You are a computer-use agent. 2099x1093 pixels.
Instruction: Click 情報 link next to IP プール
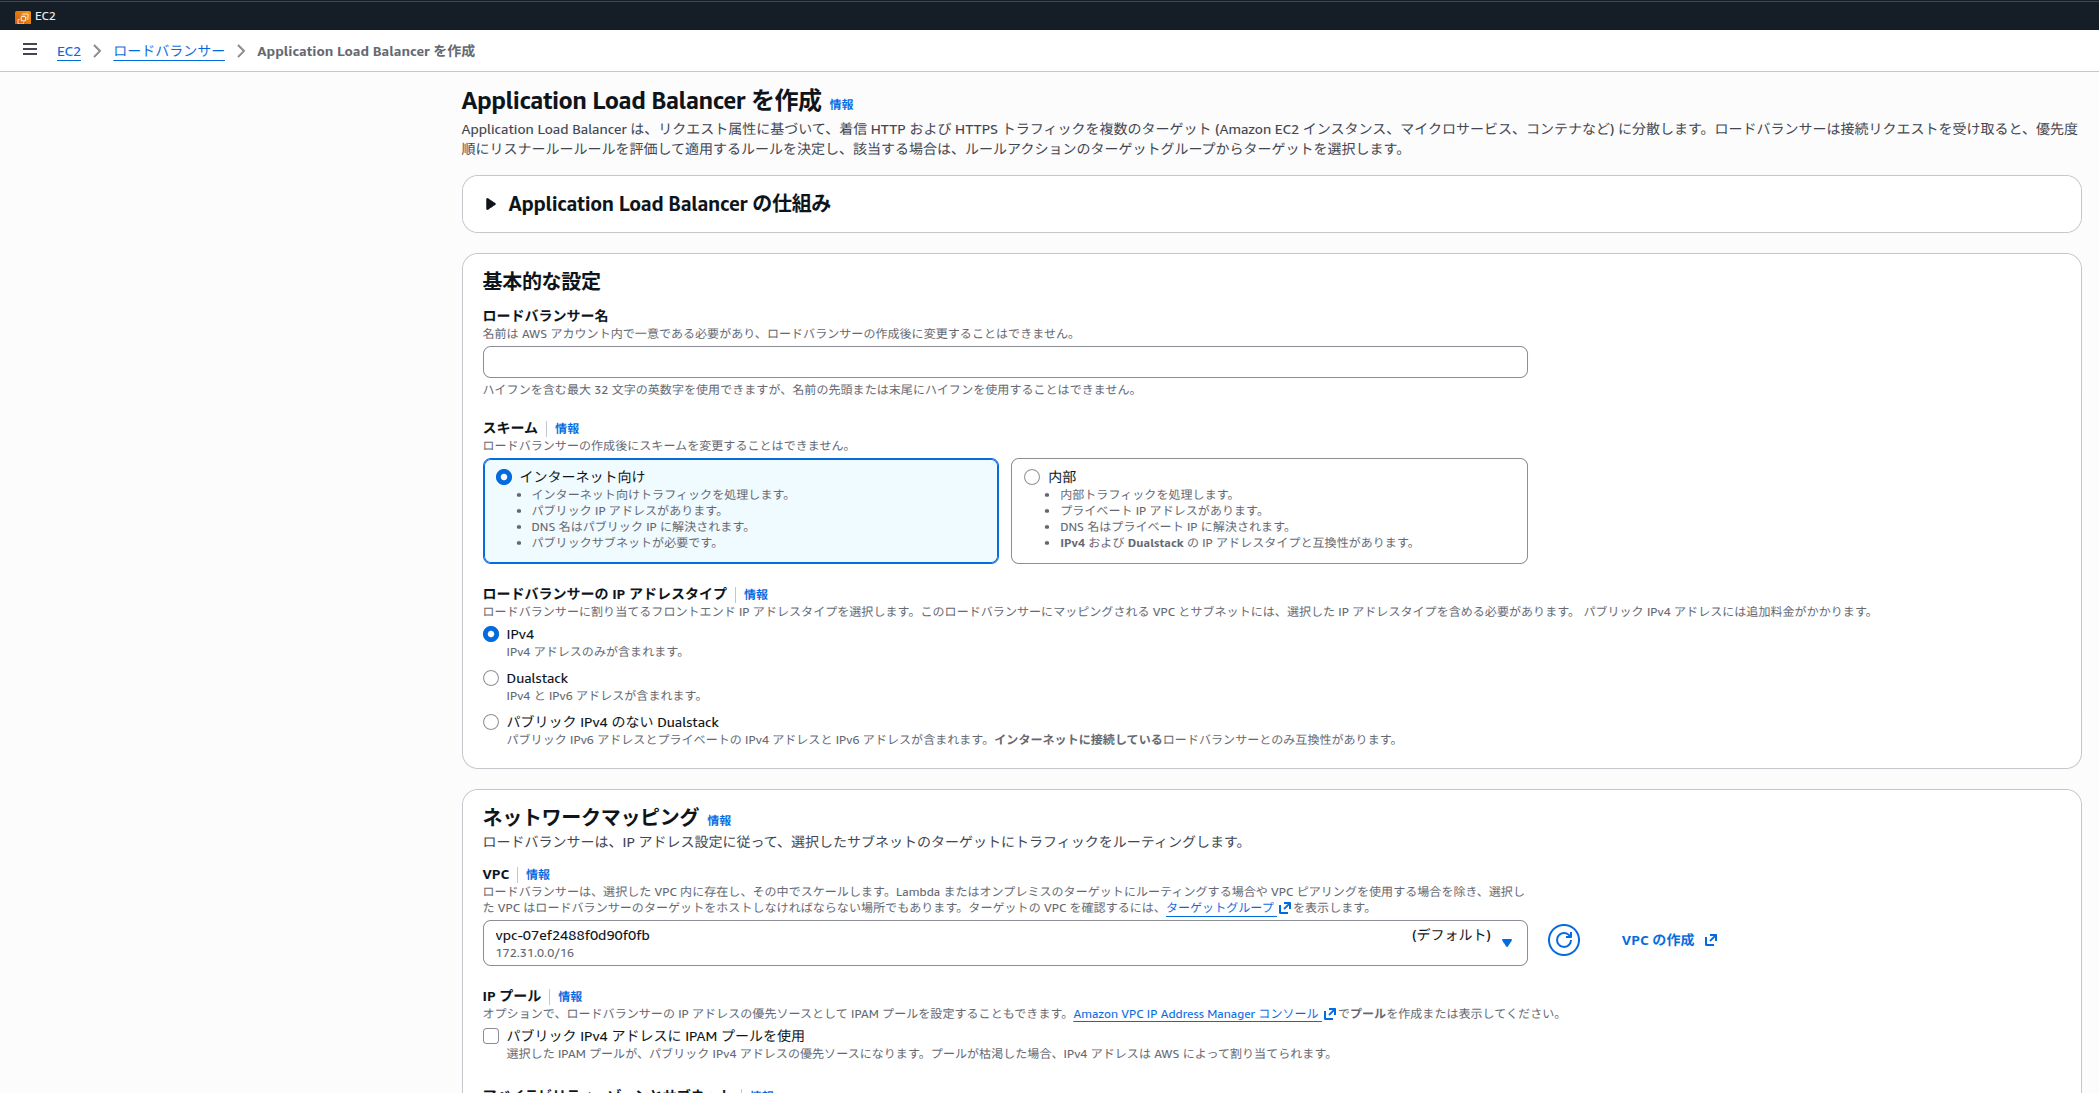tap(570, 997)
